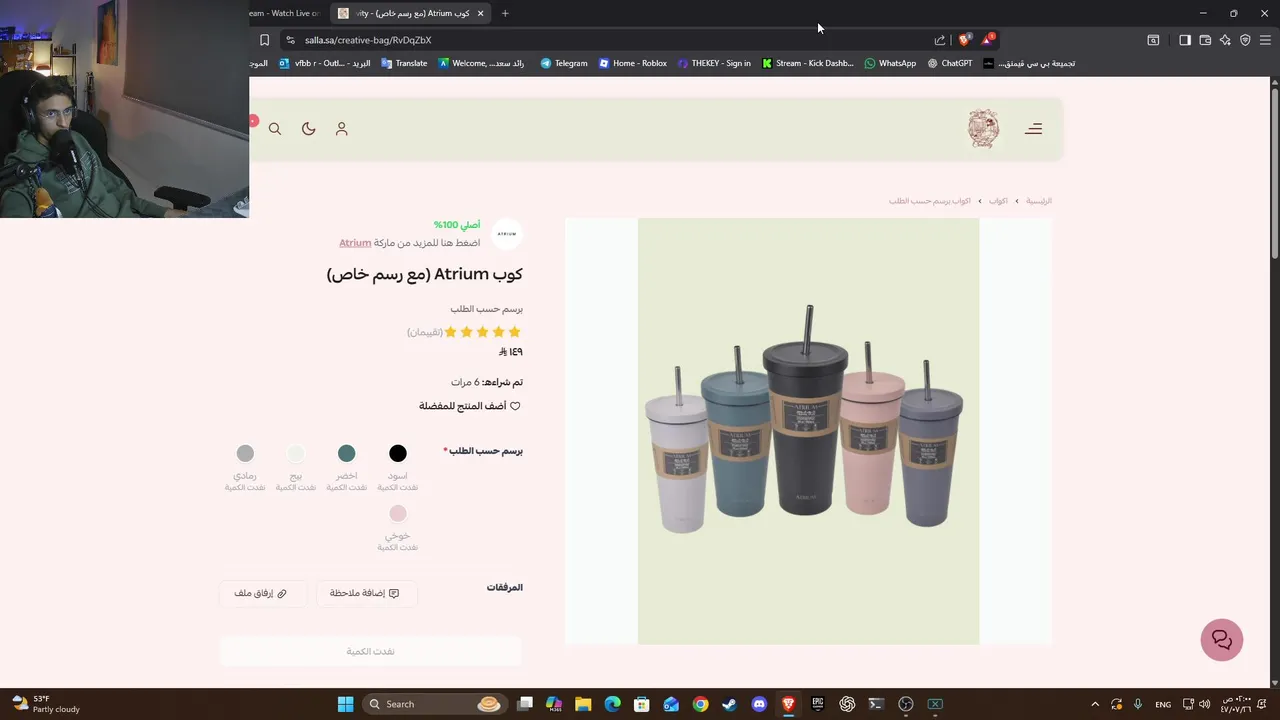
Task: Open the Home - Roblox bookmark
Action: point(633,63)
